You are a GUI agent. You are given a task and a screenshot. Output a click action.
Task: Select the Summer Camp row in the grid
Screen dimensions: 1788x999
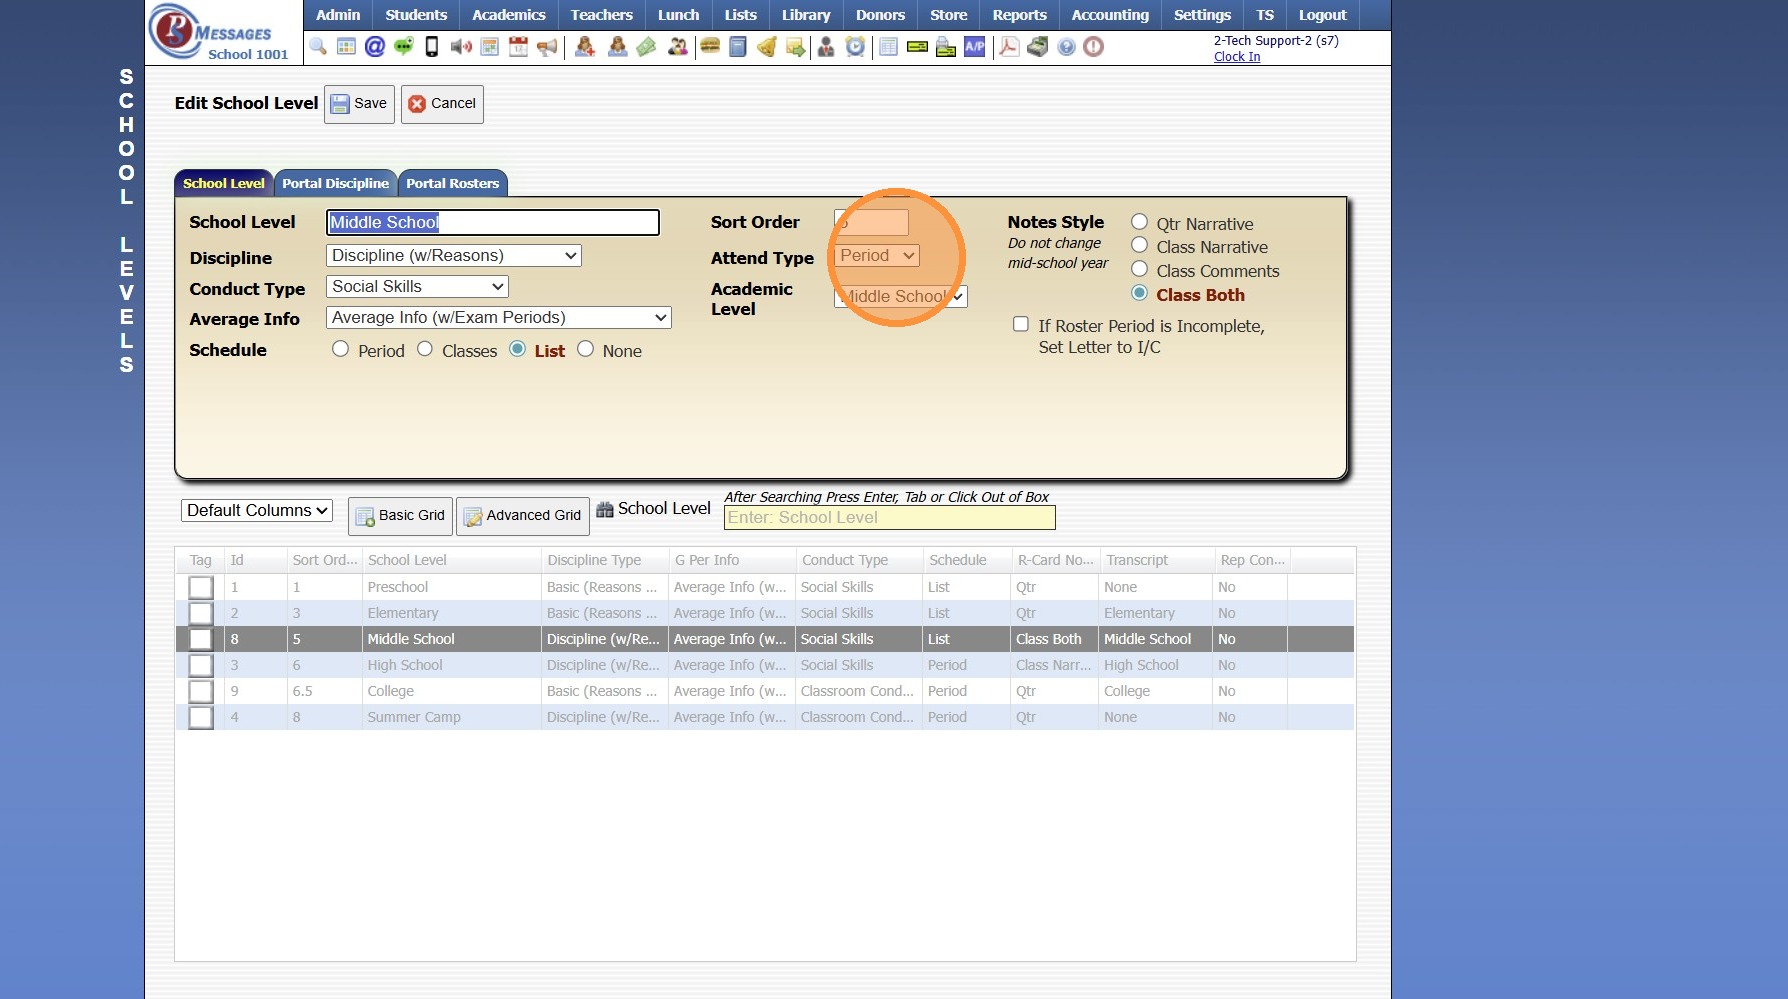tap(765, 718)
